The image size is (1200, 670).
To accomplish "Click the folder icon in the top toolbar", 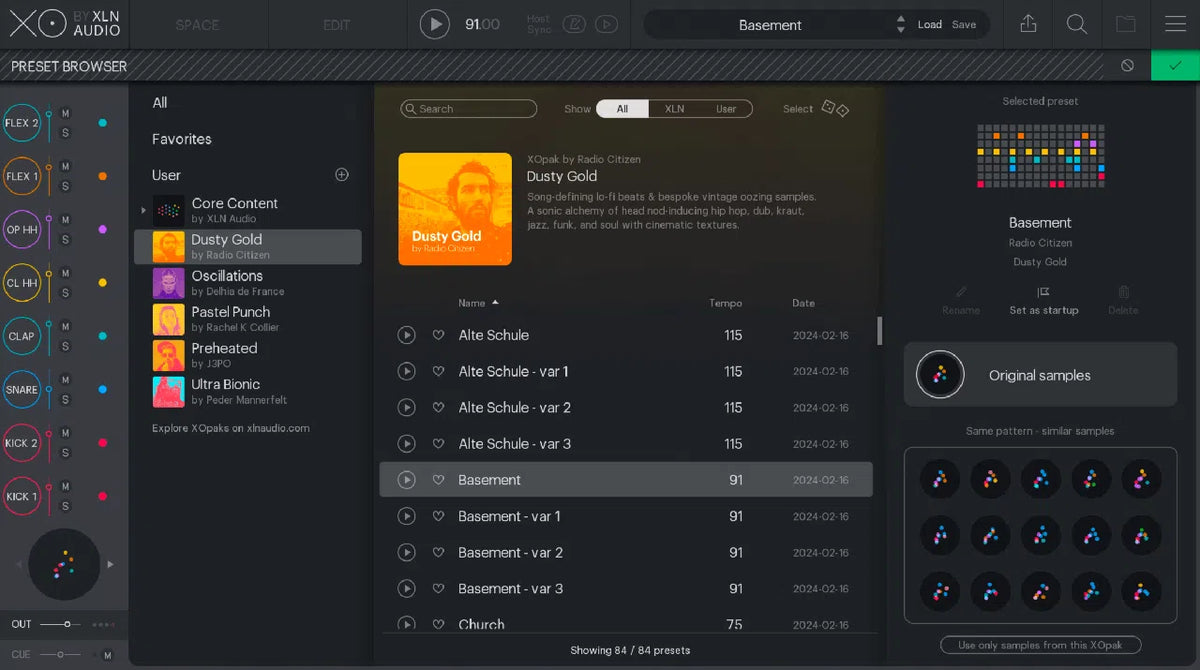I will (x=1126, y=23).
